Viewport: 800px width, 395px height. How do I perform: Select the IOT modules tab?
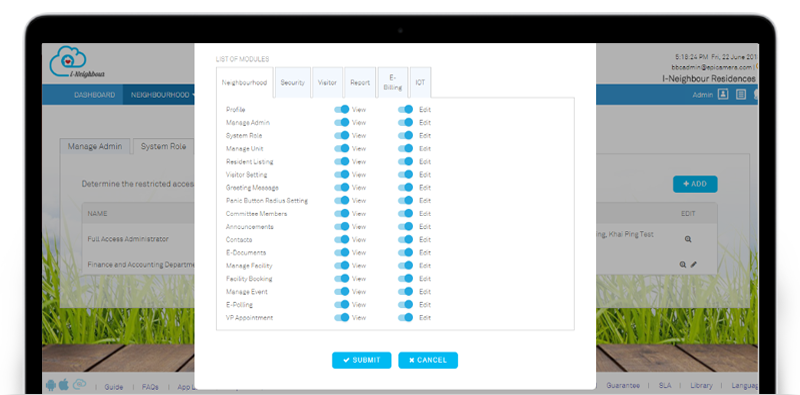click(x=420, y=82)
